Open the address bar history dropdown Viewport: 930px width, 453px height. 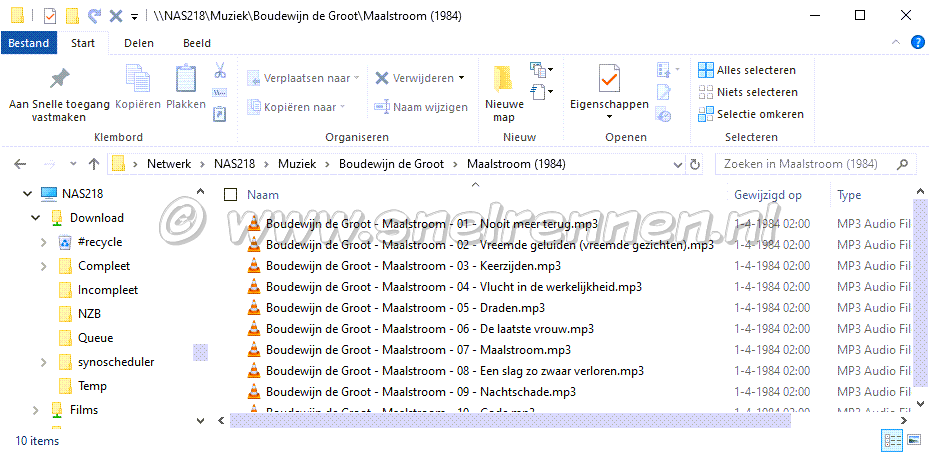point(678,164)
